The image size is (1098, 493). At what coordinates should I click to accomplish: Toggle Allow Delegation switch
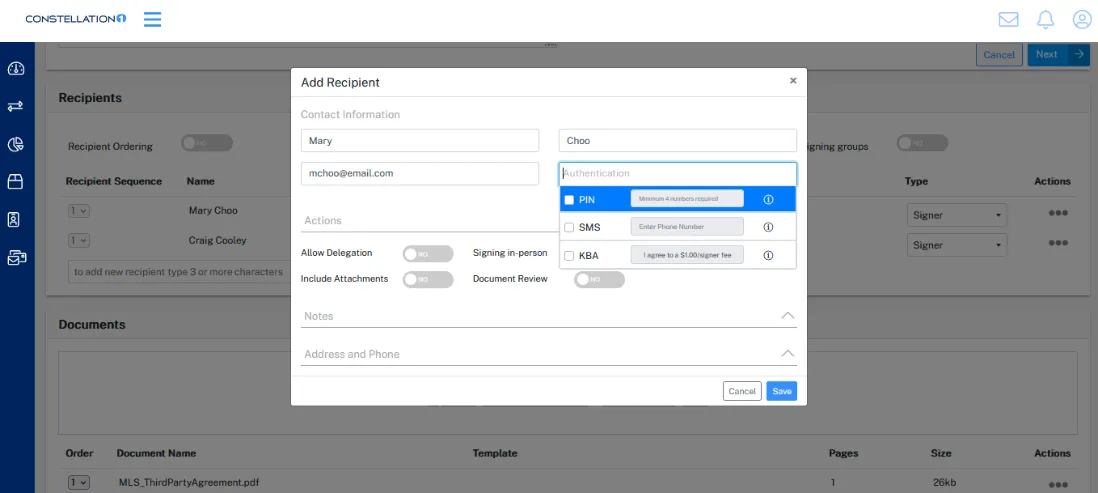428,254
